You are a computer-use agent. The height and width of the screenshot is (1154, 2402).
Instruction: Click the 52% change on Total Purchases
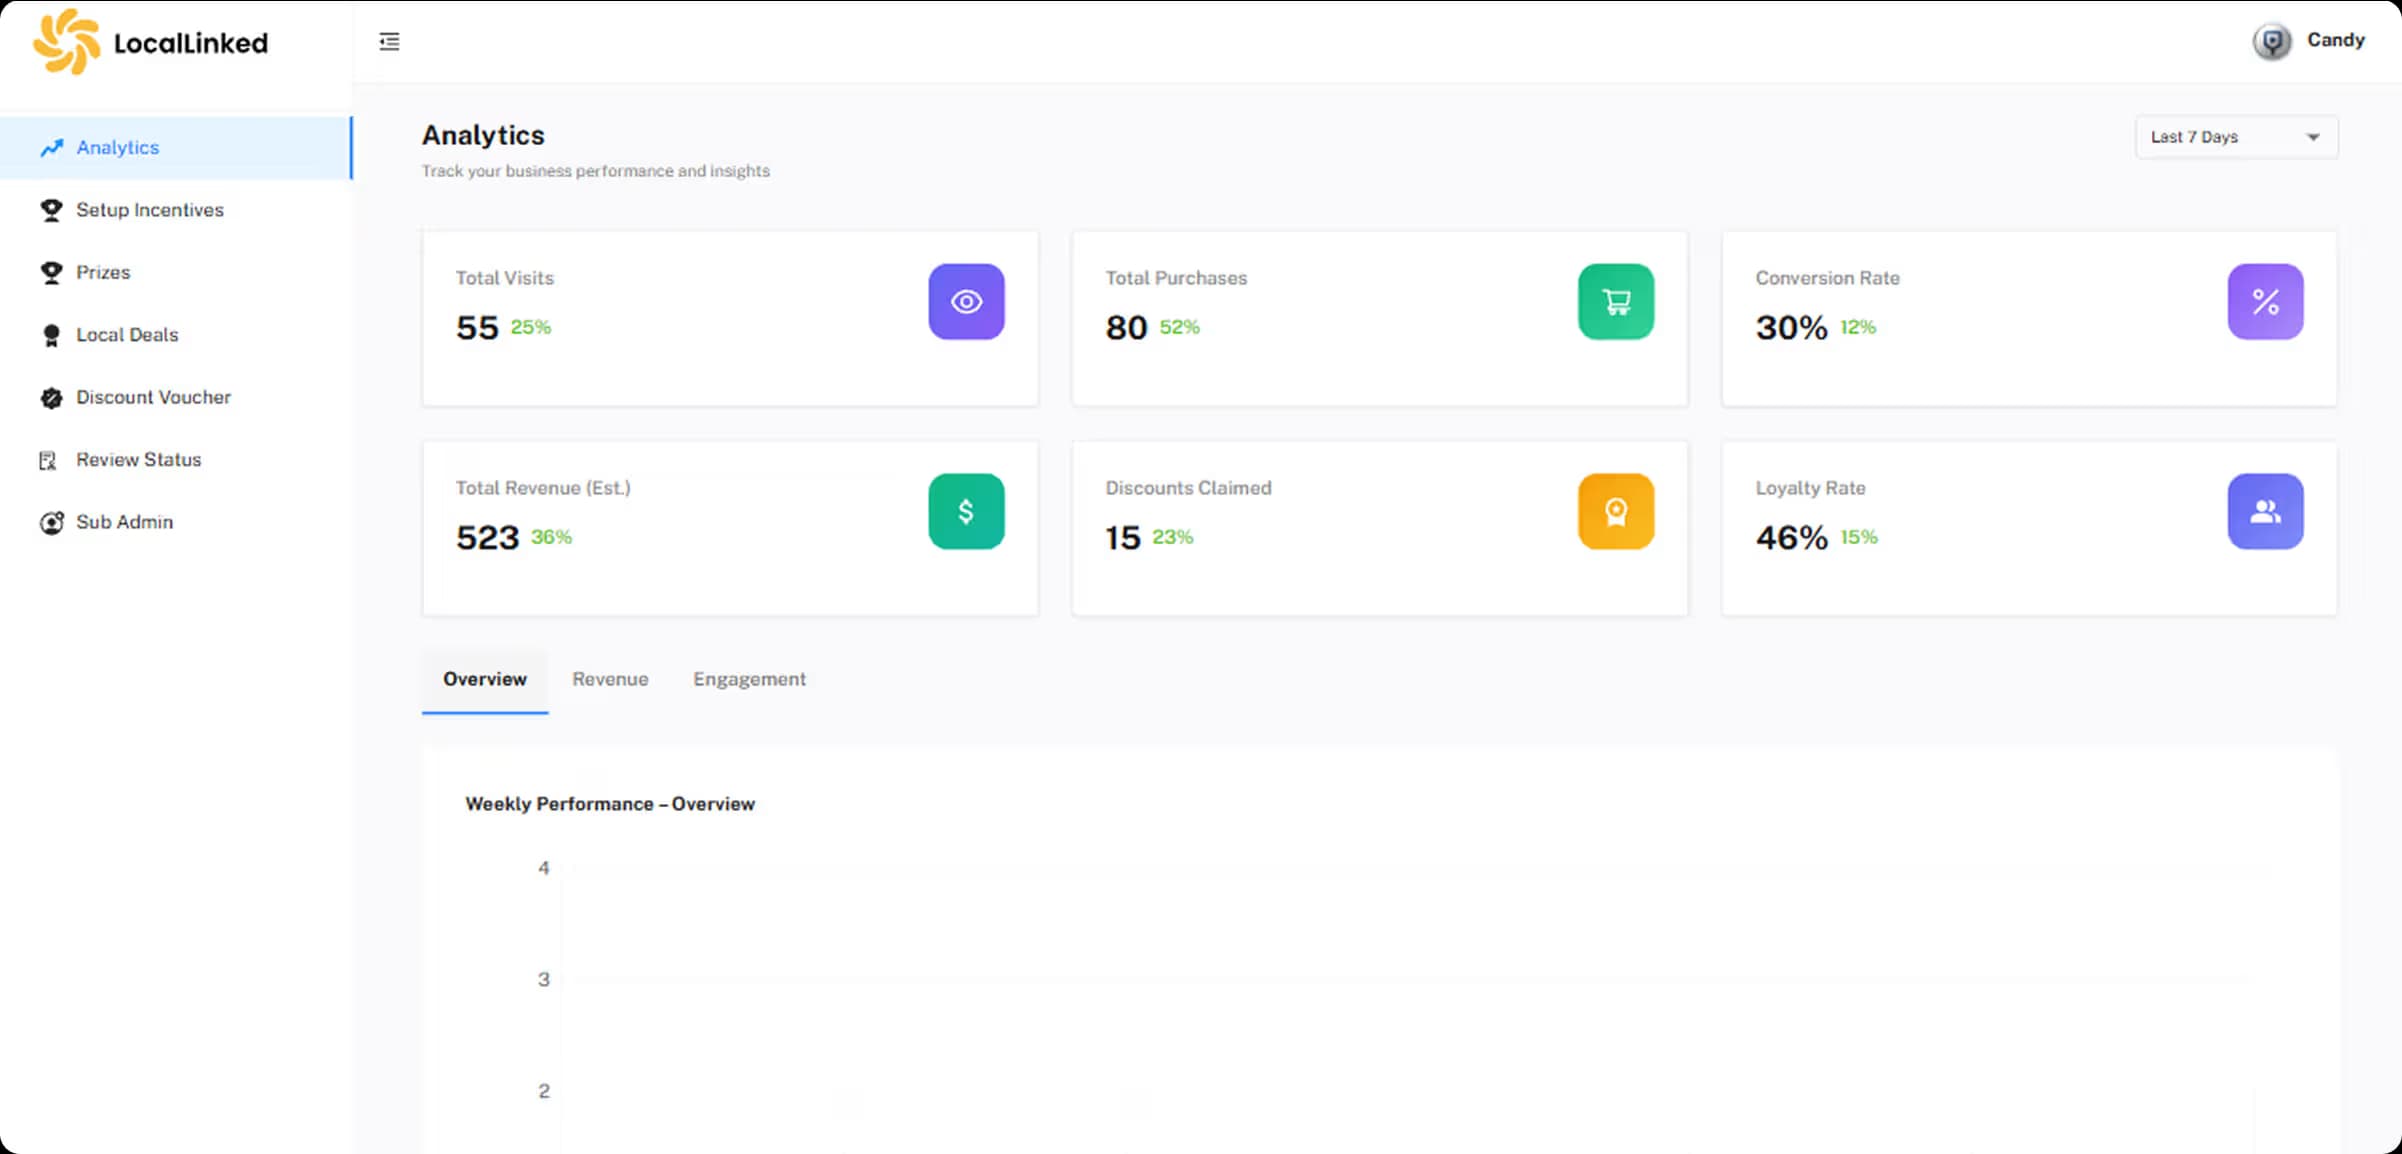click(1180, 327)
